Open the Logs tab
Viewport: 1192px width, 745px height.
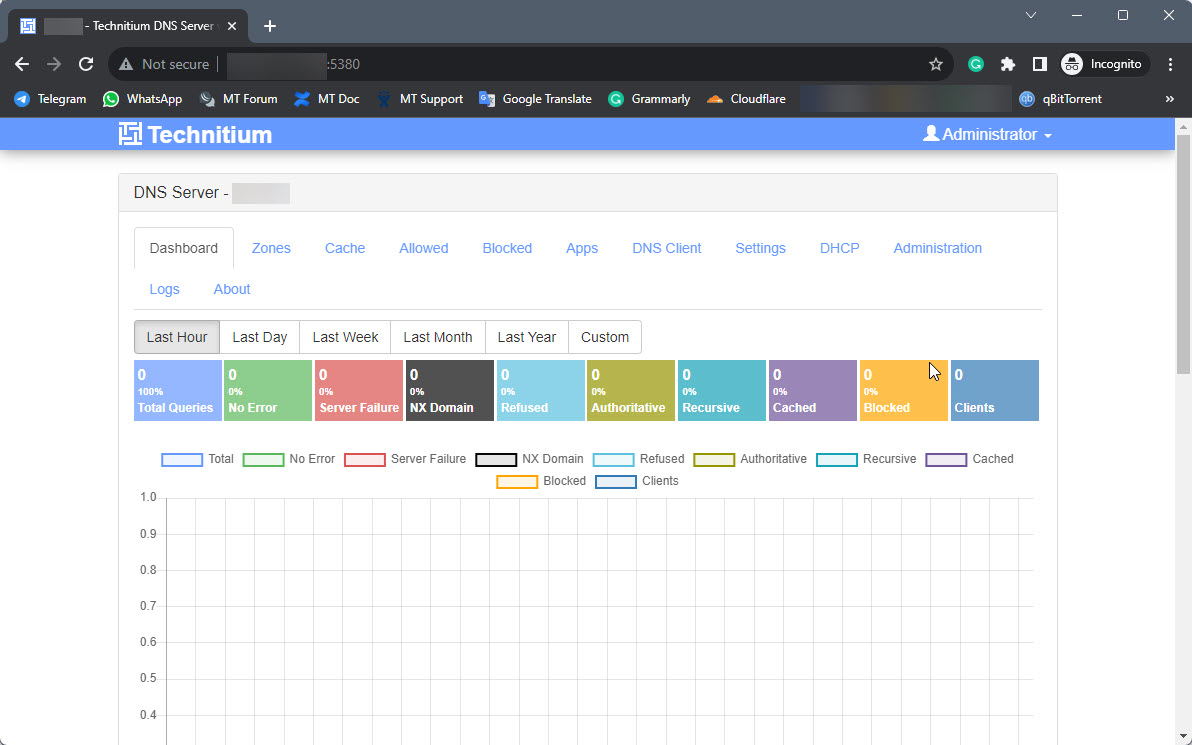164,290
